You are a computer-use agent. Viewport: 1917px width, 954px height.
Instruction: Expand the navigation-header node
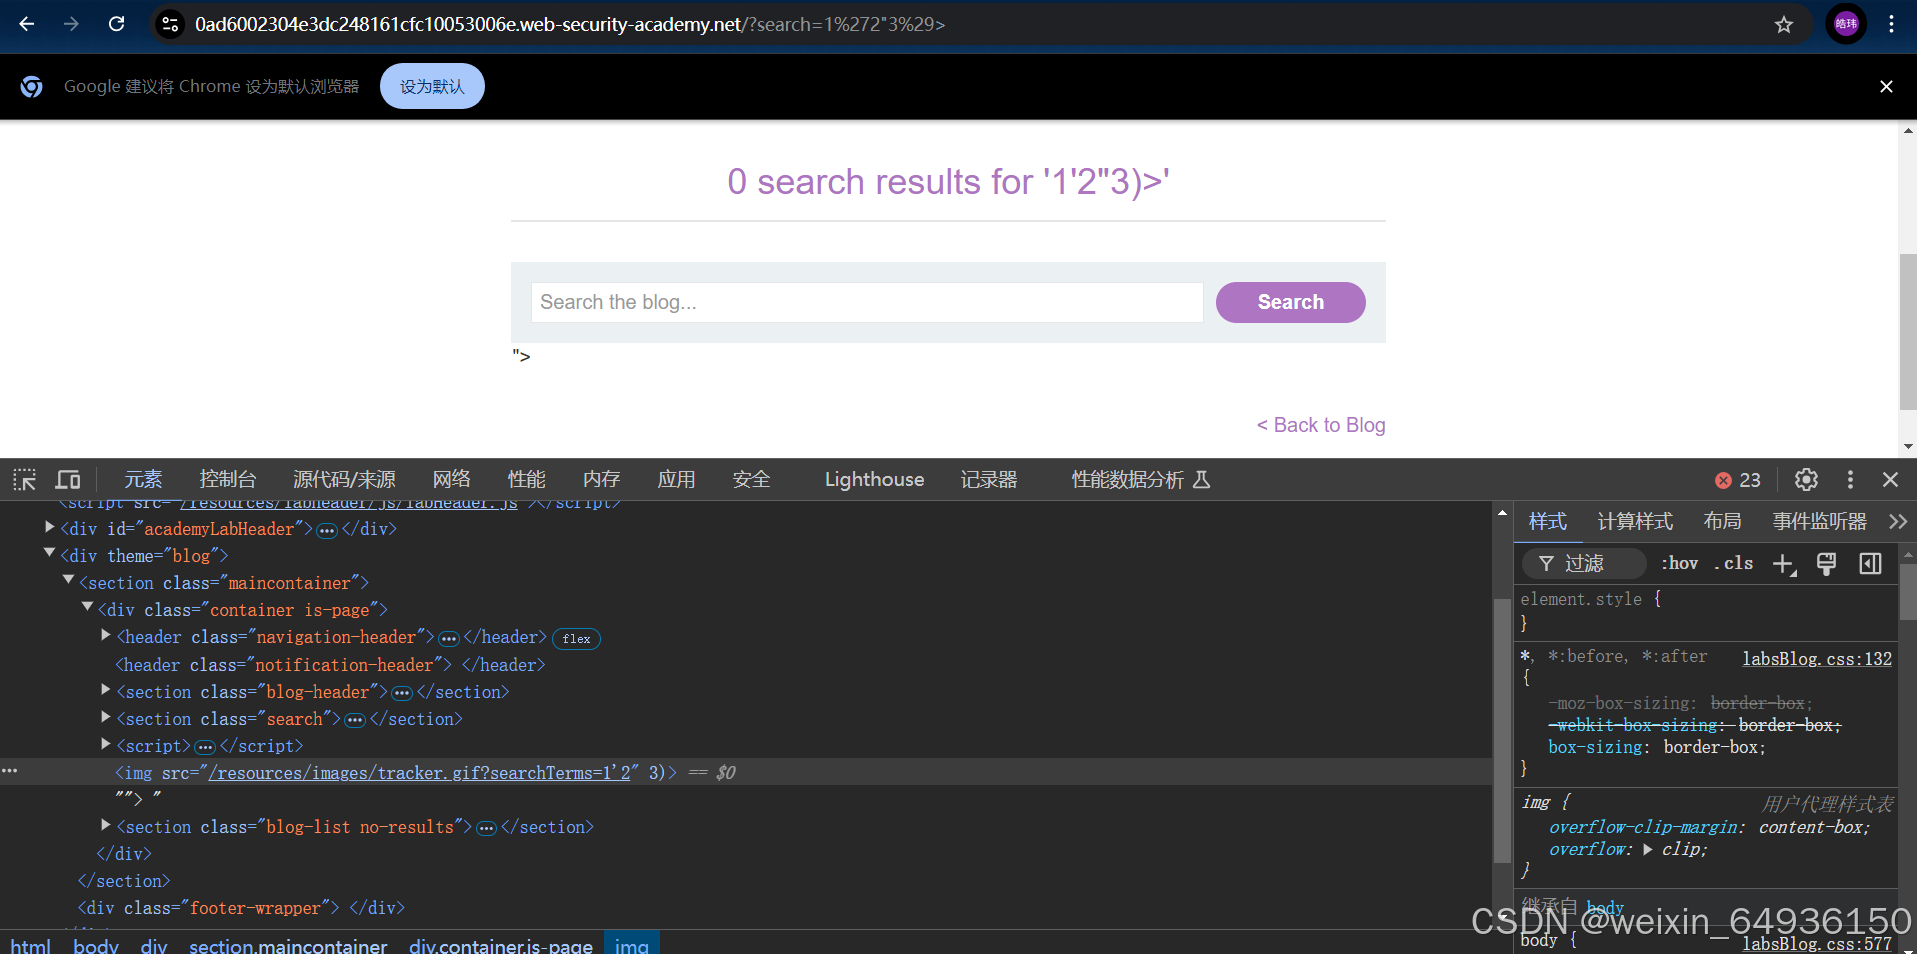pyautogui.click(x=106, y=635)
